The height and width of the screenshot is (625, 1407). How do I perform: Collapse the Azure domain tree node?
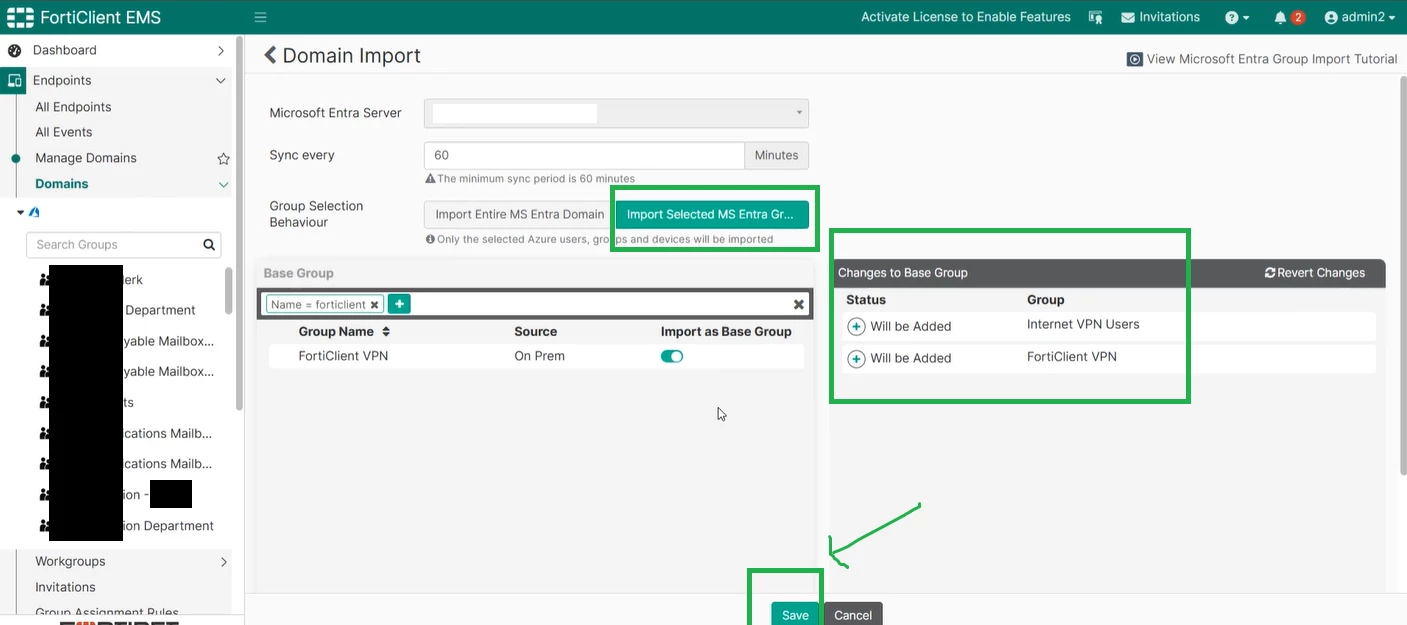tap(20, 213)
